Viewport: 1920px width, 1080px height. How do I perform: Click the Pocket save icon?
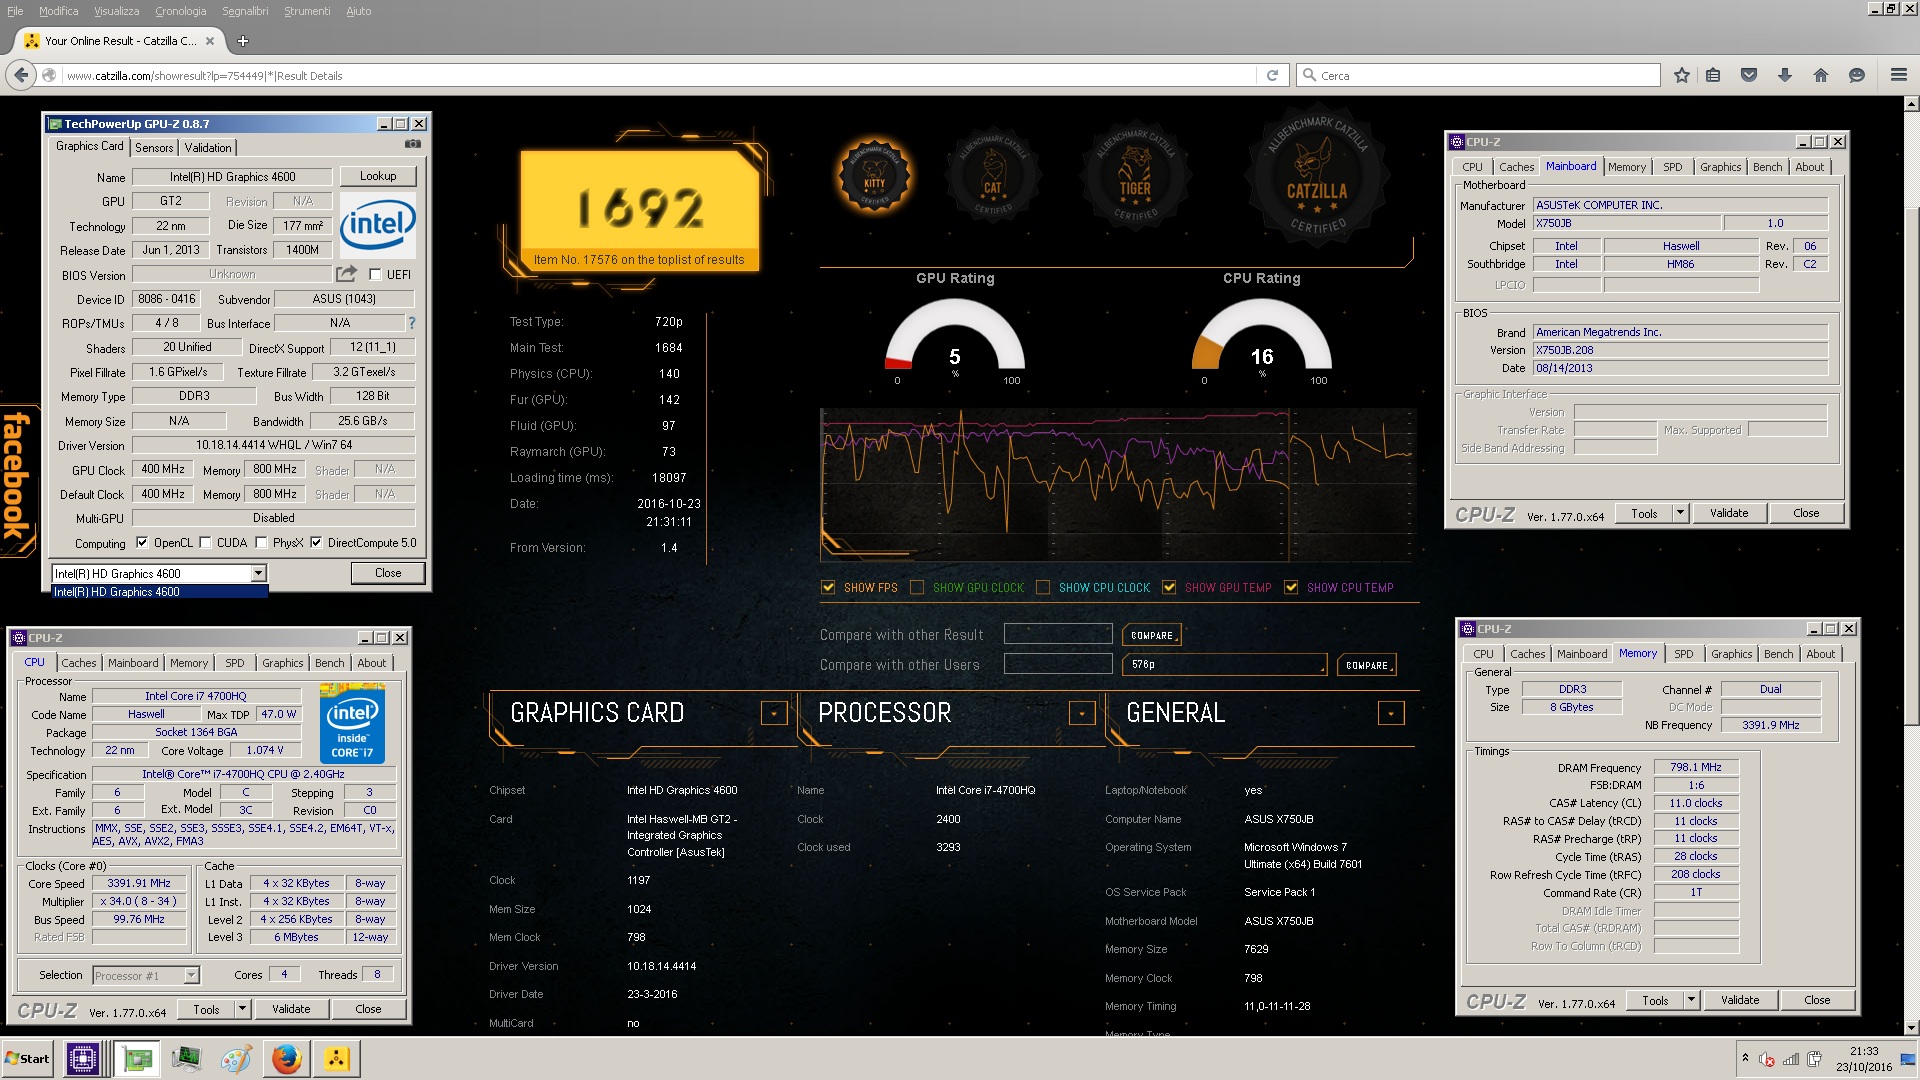pos(1749,75)
